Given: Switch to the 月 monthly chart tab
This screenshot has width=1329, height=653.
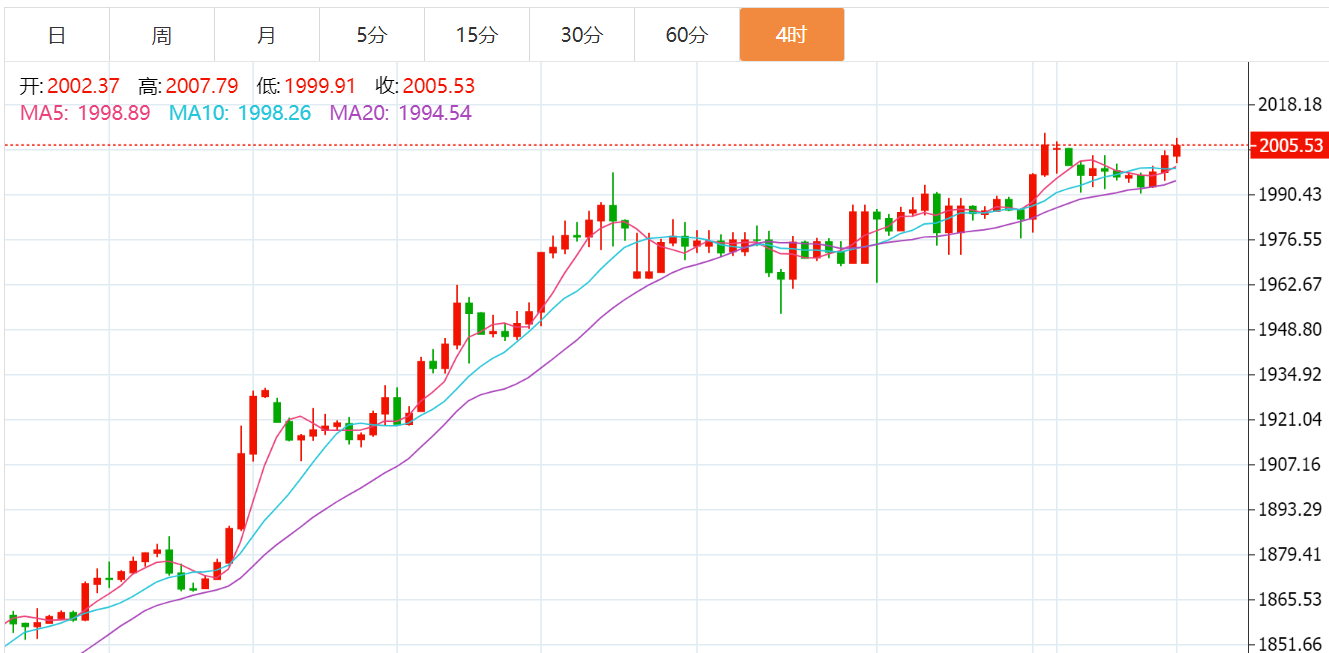Looking at the screenshot, I should (267, 35).
